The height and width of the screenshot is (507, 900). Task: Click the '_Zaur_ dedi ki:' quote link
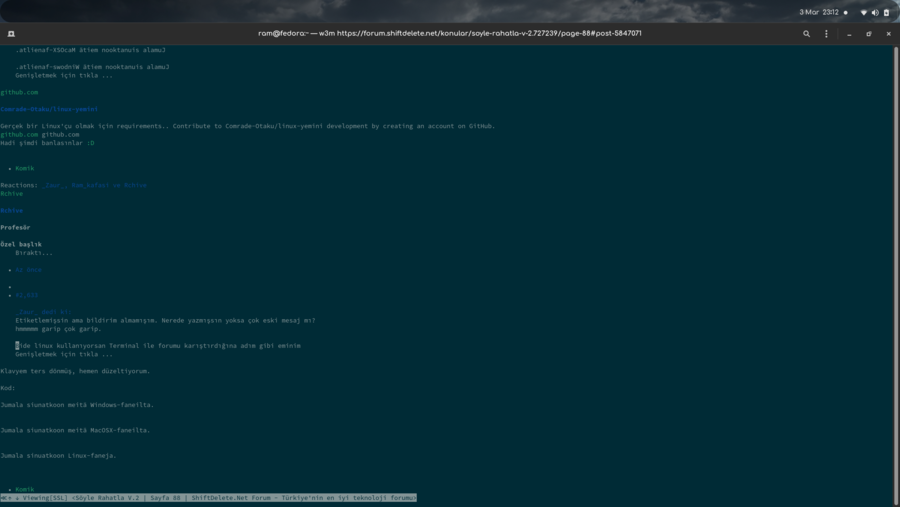pyautogui.click(x=43, y=312)
